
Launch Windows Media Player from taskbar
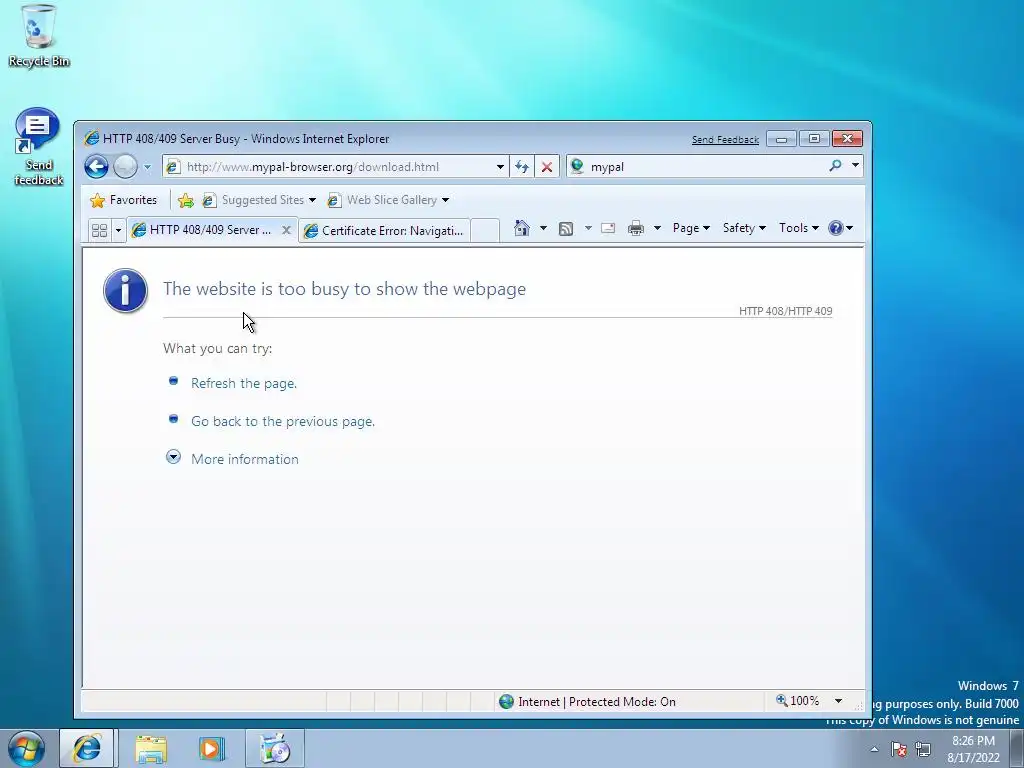click(212, 748)
